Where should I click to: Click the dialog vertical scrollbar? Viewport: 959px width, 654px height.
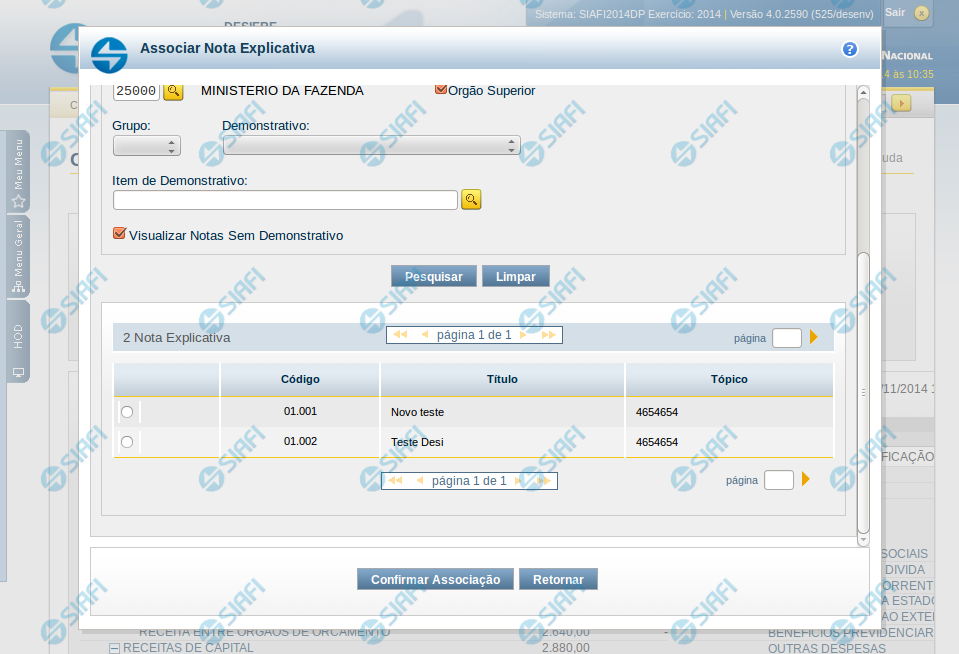tap(863, 390)
